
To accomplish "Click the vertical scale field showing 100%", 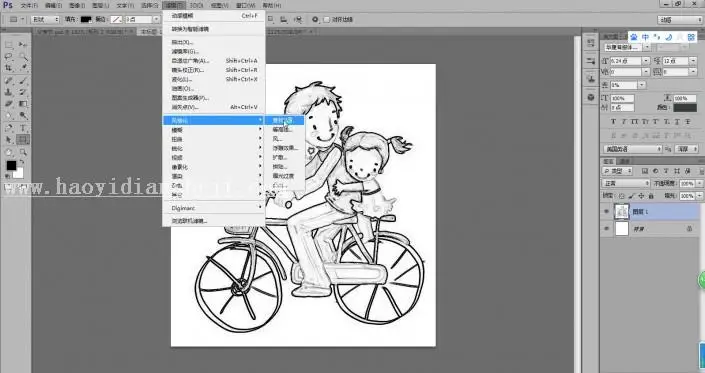I will (x=622, y=98).
